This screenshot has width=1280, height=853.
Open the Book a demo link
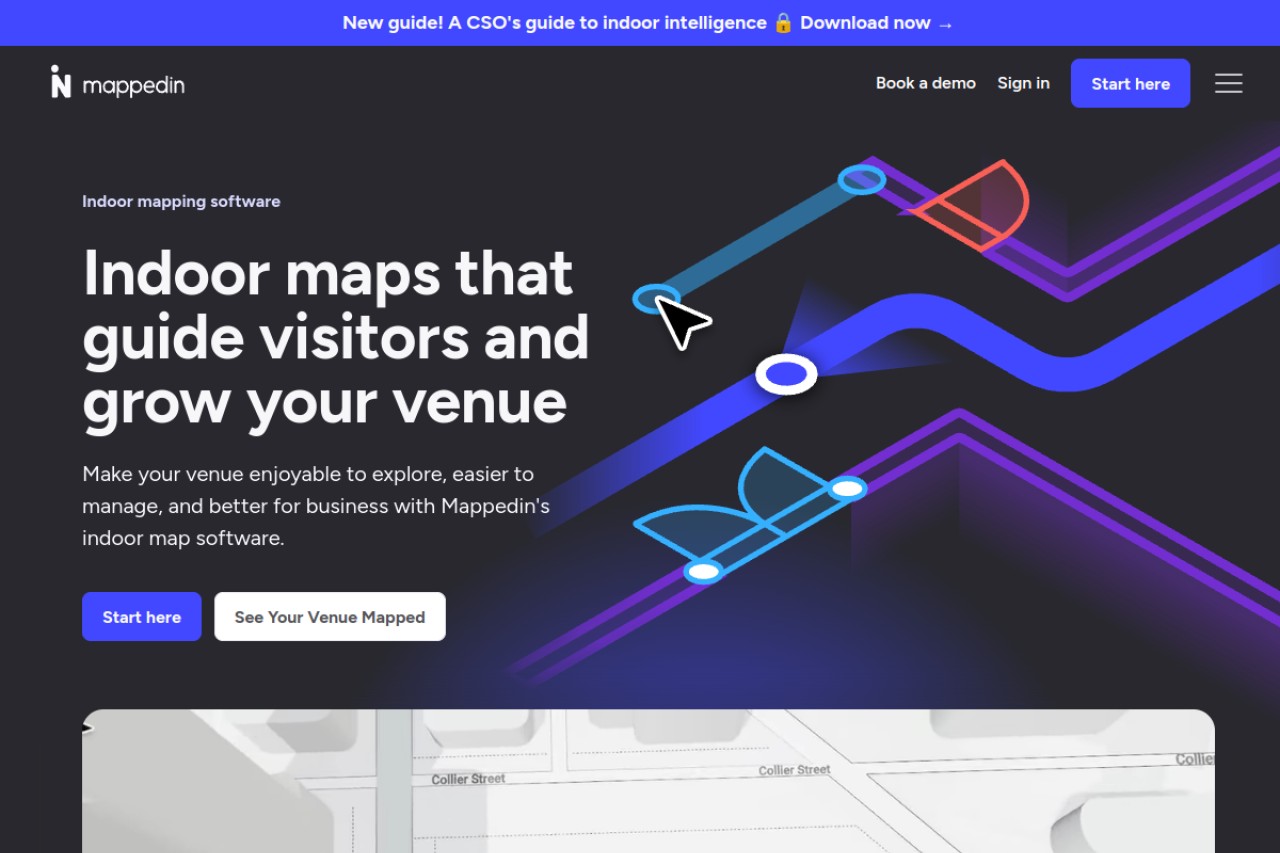(926, 83)
